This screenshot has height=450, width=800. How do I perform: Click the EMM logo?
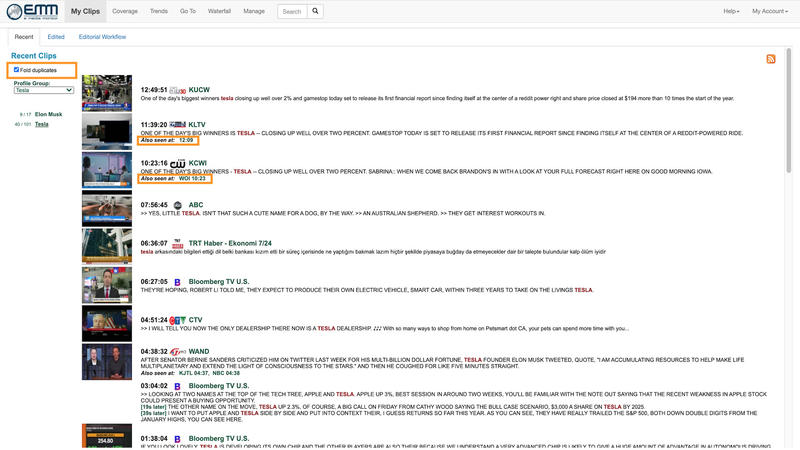(x=34, y=12)
